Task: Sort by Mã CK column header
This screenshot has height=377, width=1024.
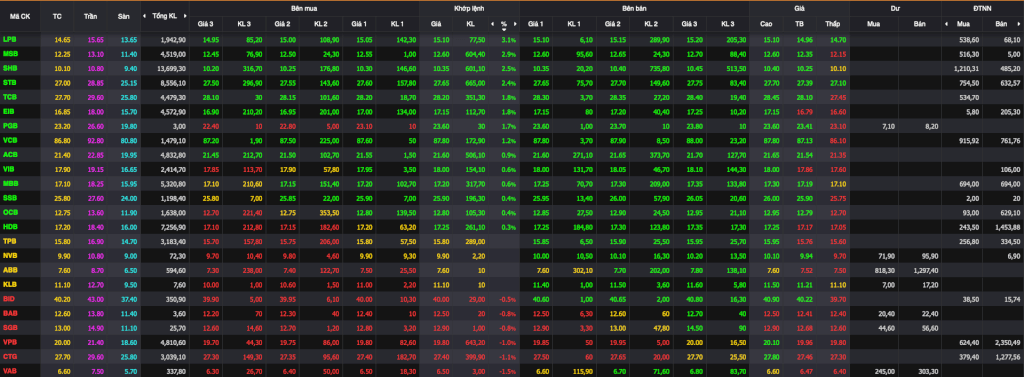Action: 20,16
